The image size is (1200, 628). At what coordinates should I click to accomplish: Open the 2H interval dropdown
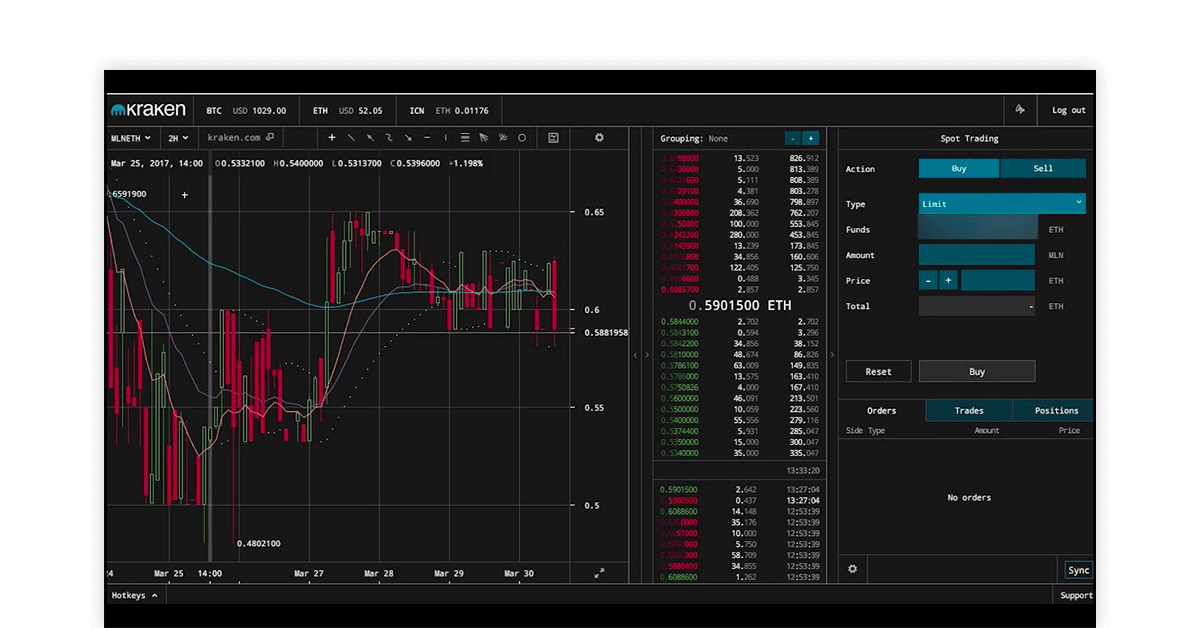click(178, 138)
